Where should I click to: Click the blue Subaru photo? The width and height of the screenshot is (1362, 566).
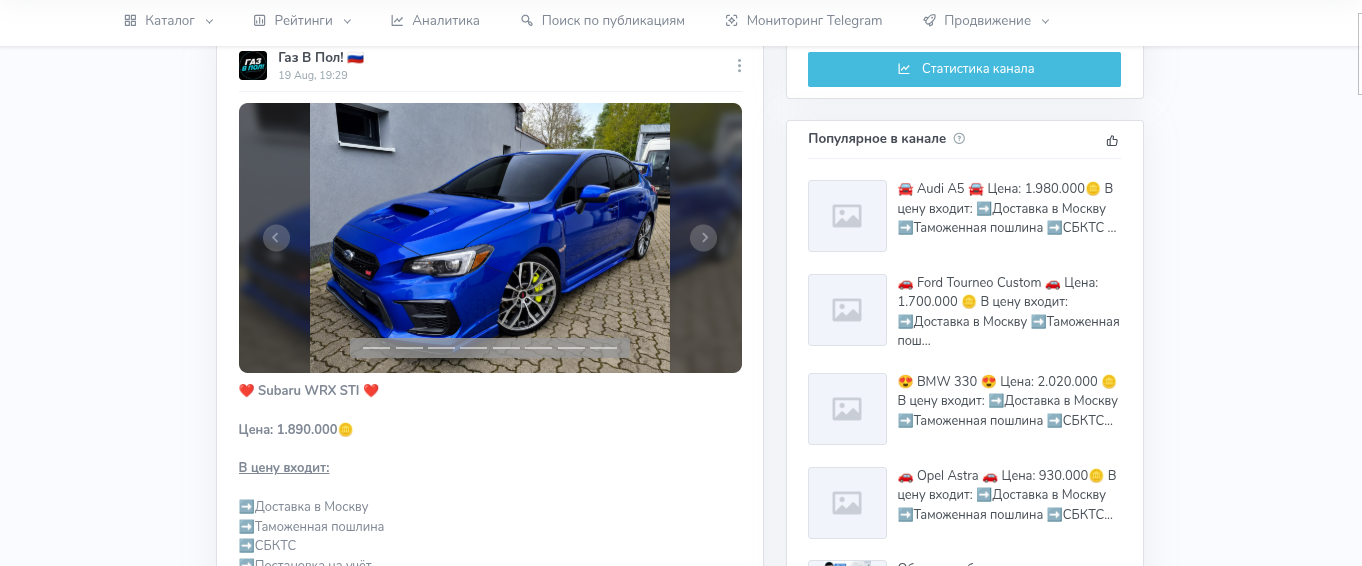[490, 238]
